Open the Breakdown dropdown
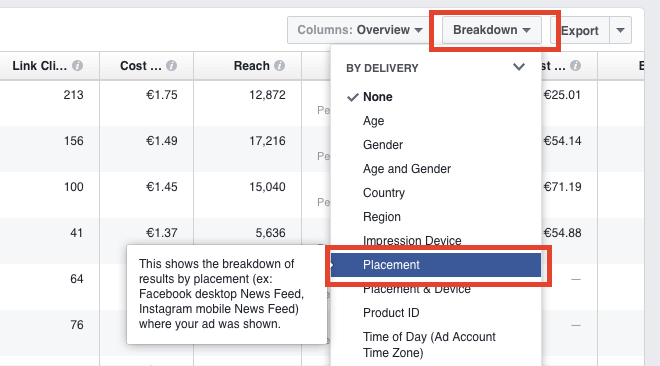The height and width of the screenshot is (366, 660). [x=492, y=30]
